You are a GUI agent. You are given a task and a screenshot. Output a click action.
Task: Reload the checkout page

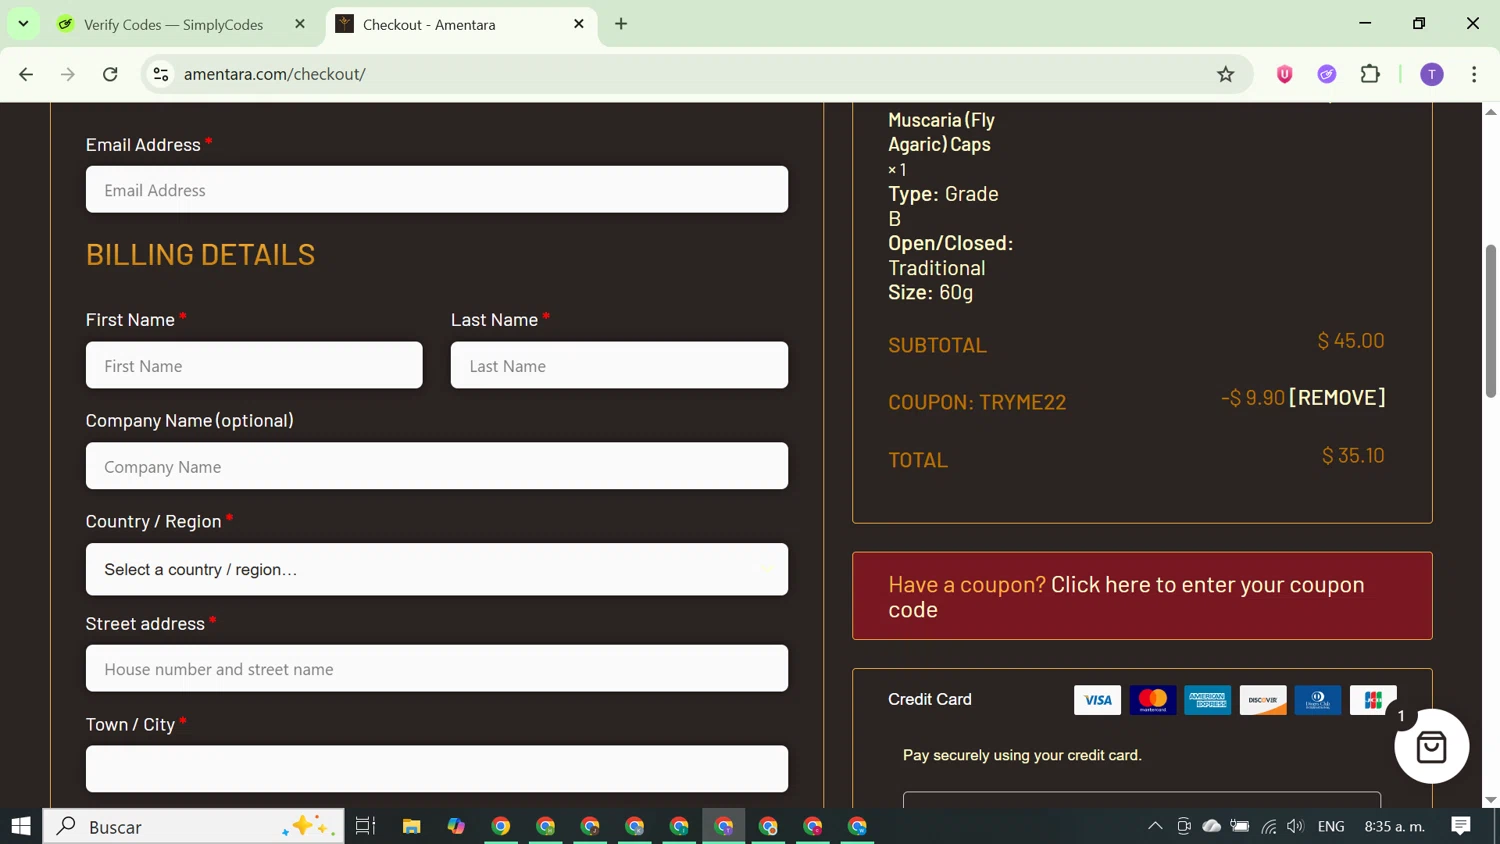[110, 74]
